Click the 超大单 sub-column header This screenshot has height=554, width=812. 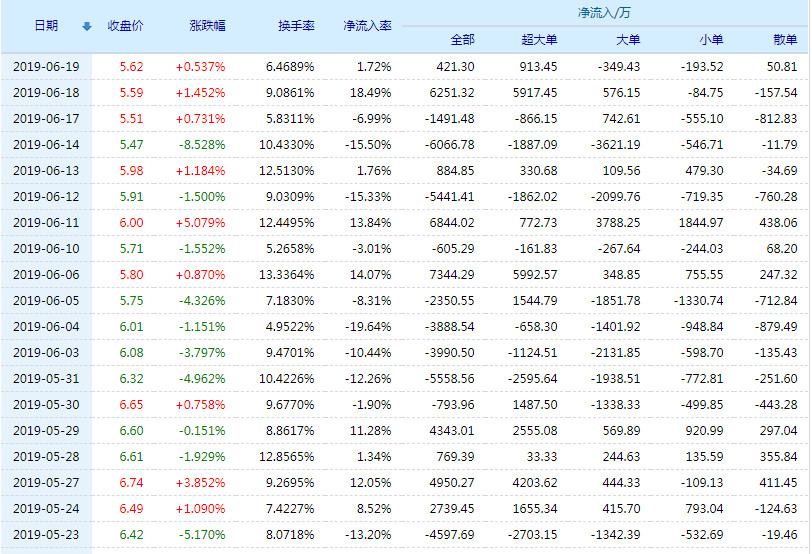point(539,39)
